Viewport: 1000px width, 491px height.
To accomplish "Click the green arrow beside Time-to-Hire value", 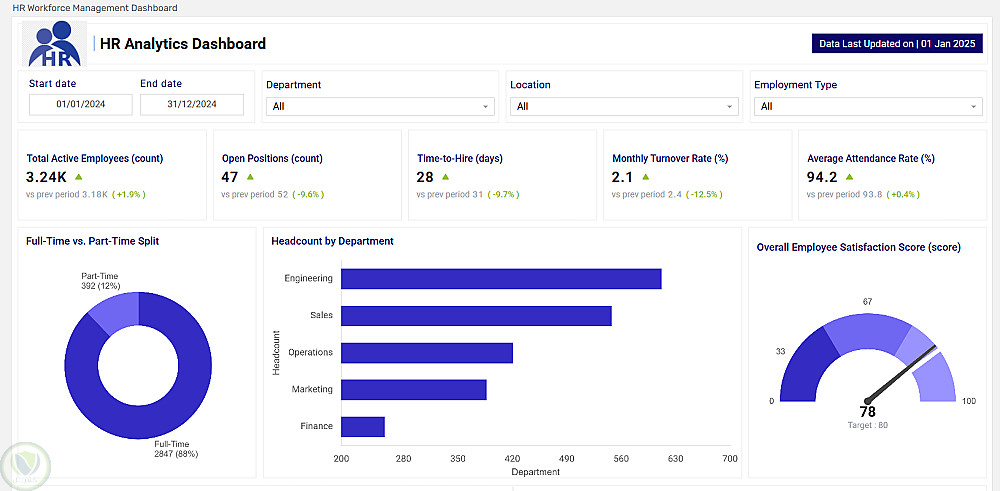I will click(445, 177).
